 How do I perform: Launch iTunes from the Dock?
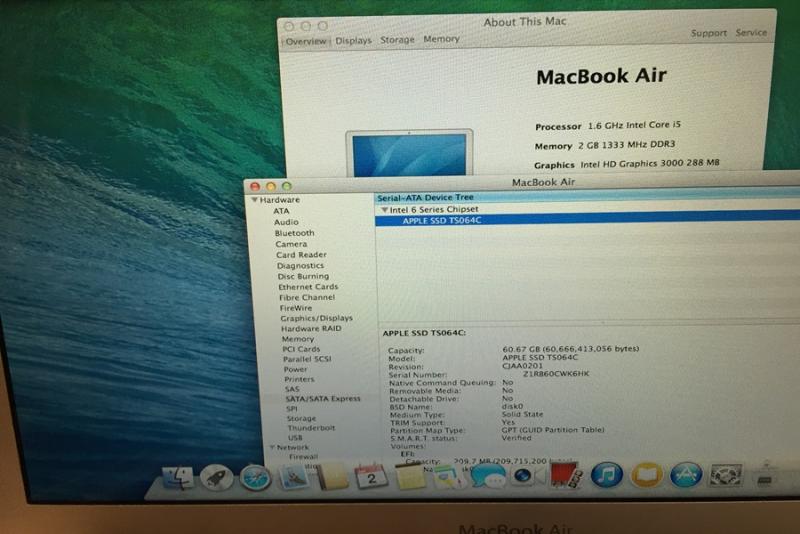coord(606,474)
